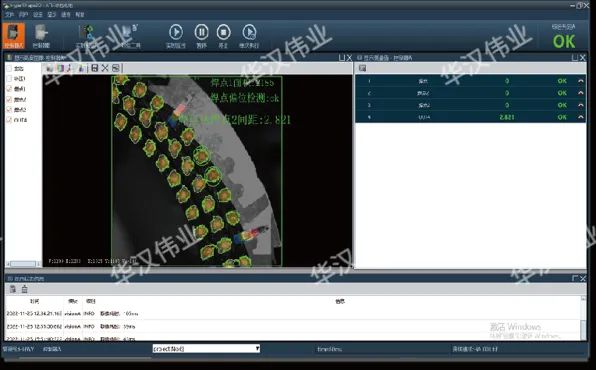
Task: Open the first menu in the menu bar
Action: (x=9, y=15)
